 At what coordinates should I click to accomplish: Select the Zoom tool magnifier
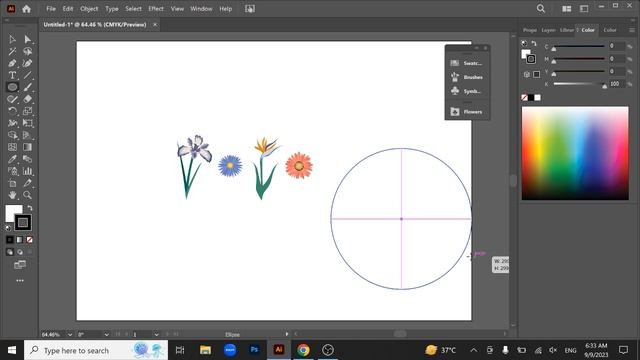pos(27,195)
